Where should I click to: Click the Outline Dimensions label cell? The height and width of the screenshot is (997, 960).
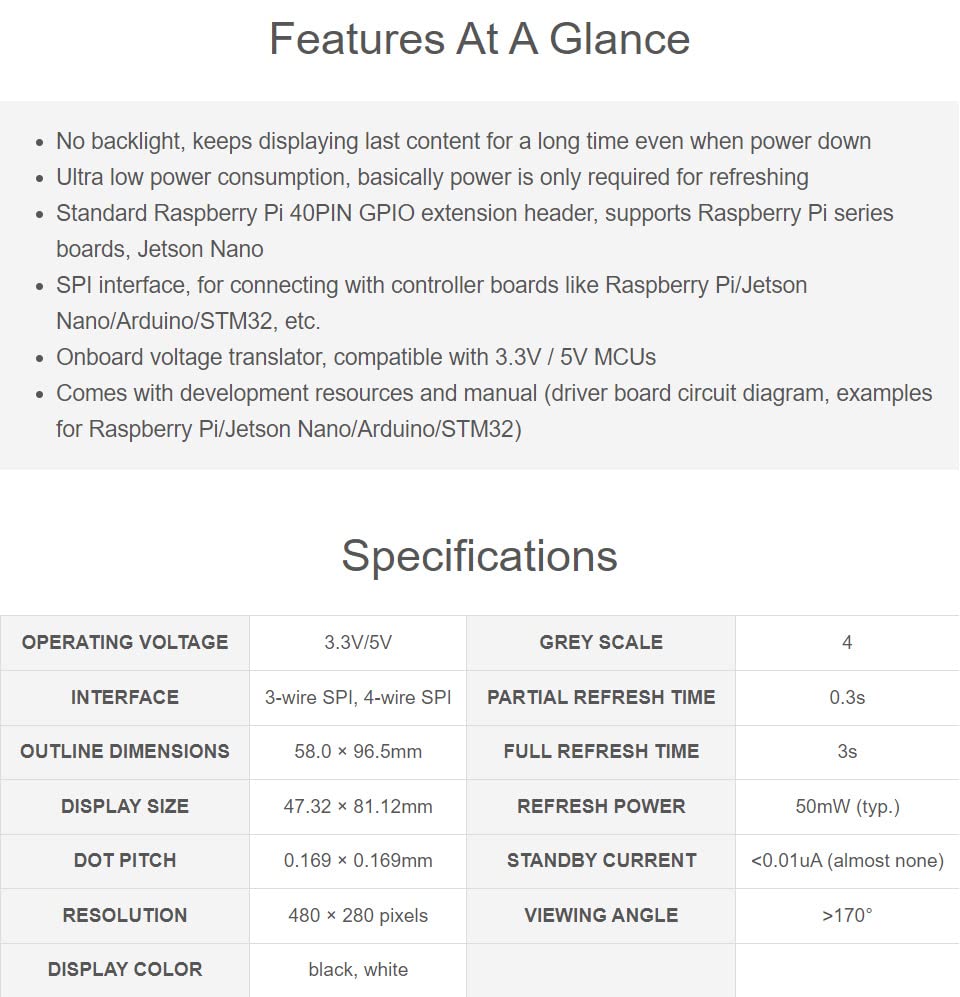[125, 751]
